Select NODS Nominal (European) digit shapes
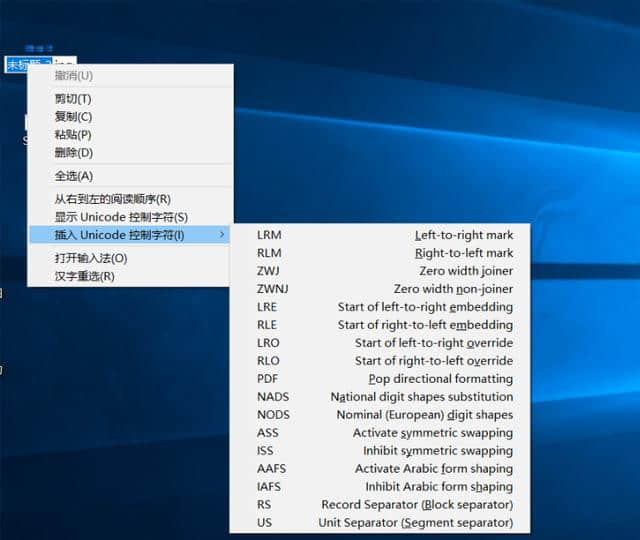Viewport: 640px width, 540px height. coord(380,415)
